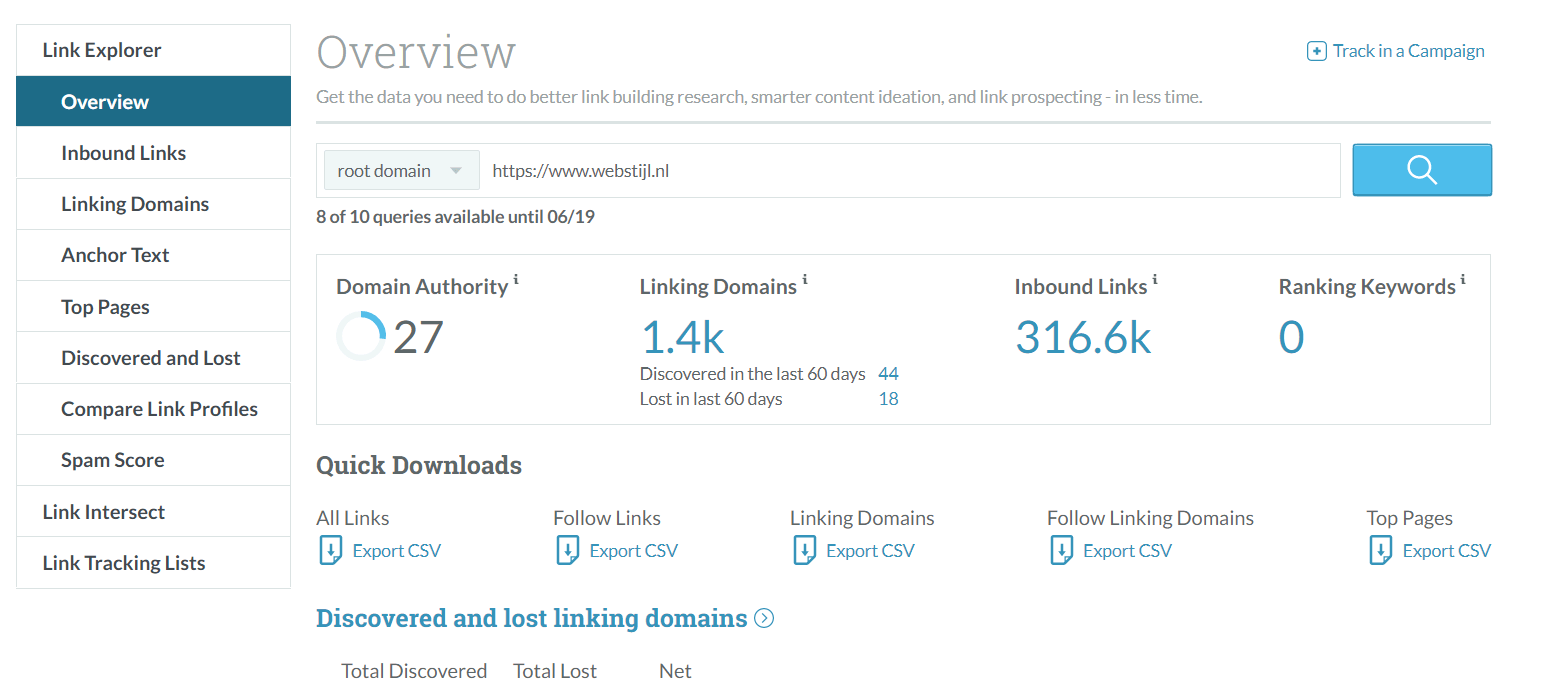
Task: Click the 1.4k linking domains value
Action: click(682, 337)
